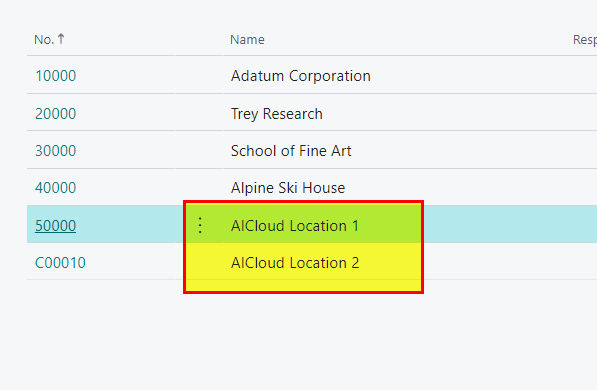
Task: Click the highlighted row's empty area past the name
Action: (510, 224)
